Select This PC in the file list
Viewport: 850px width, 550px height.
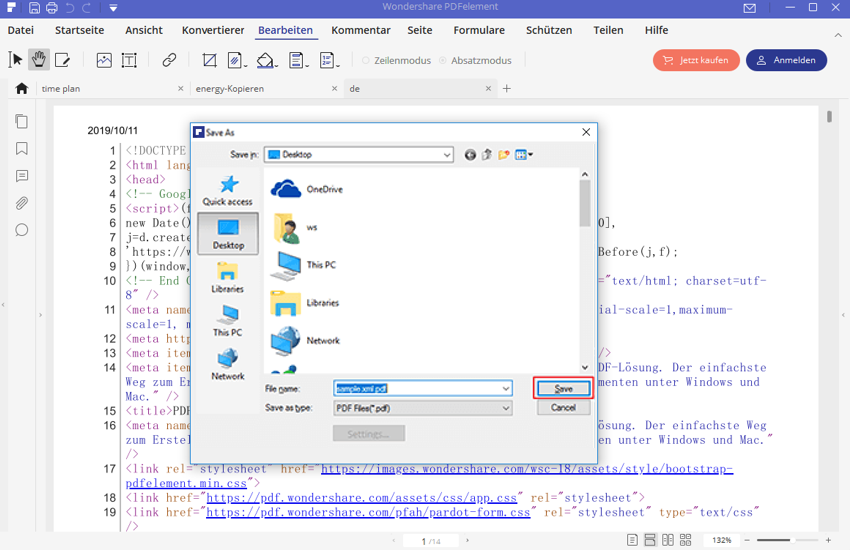click(x=304, y=265)
